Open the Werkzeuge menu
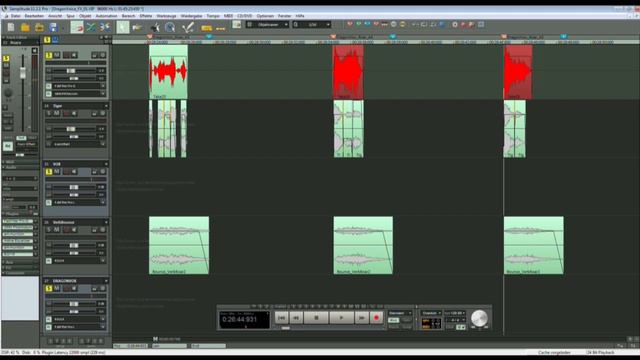Image resolution: width=640 pixels, height=360 pixels. 167,16
